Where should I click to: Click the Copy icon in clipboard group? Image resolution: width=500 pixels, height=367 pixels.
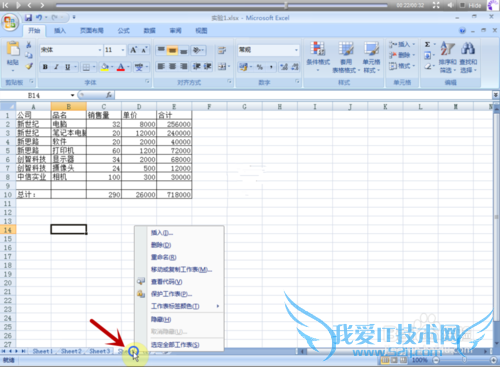(x=29, y=55)
